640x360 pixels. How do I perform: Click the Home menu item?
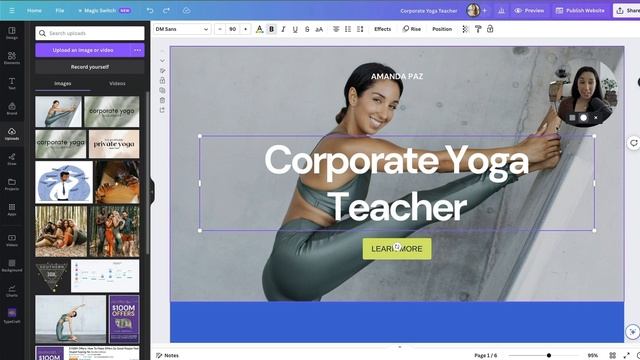click(x=34, y=11)
